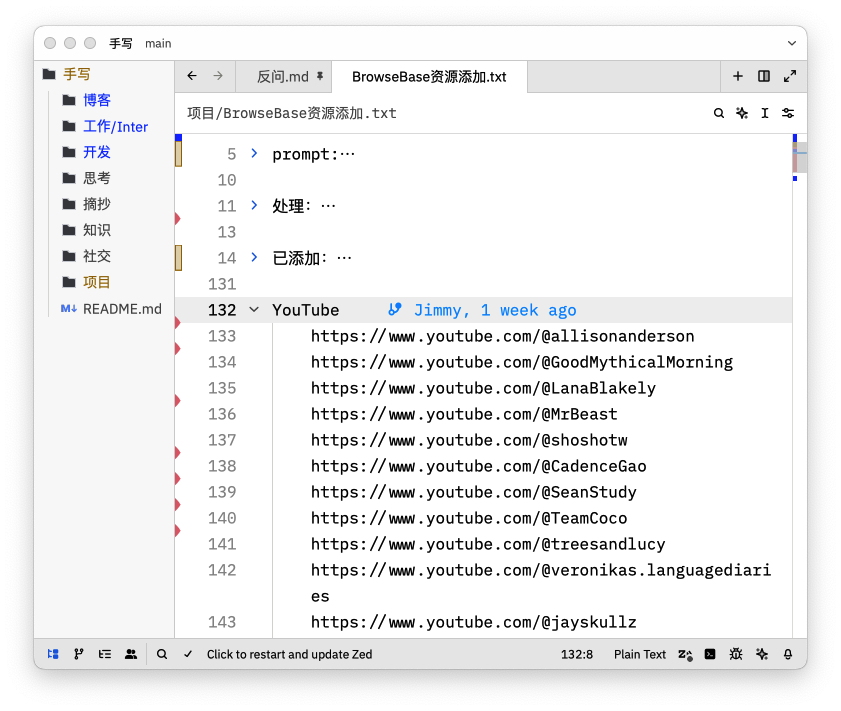
Task: Open buffer search magnifier in editor toolbar
Action: click(x=719, y=113)
